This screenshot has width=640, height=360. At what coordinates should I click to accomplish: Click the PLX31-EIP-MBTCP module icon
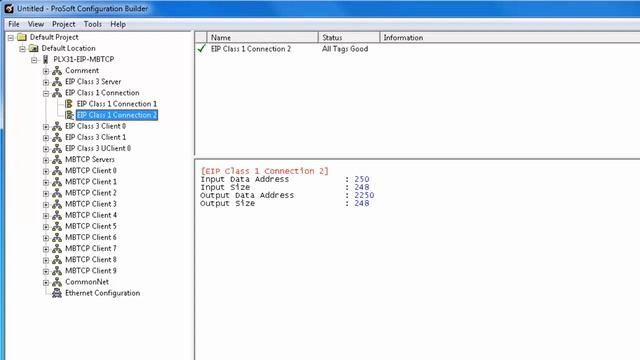(45, 60)
